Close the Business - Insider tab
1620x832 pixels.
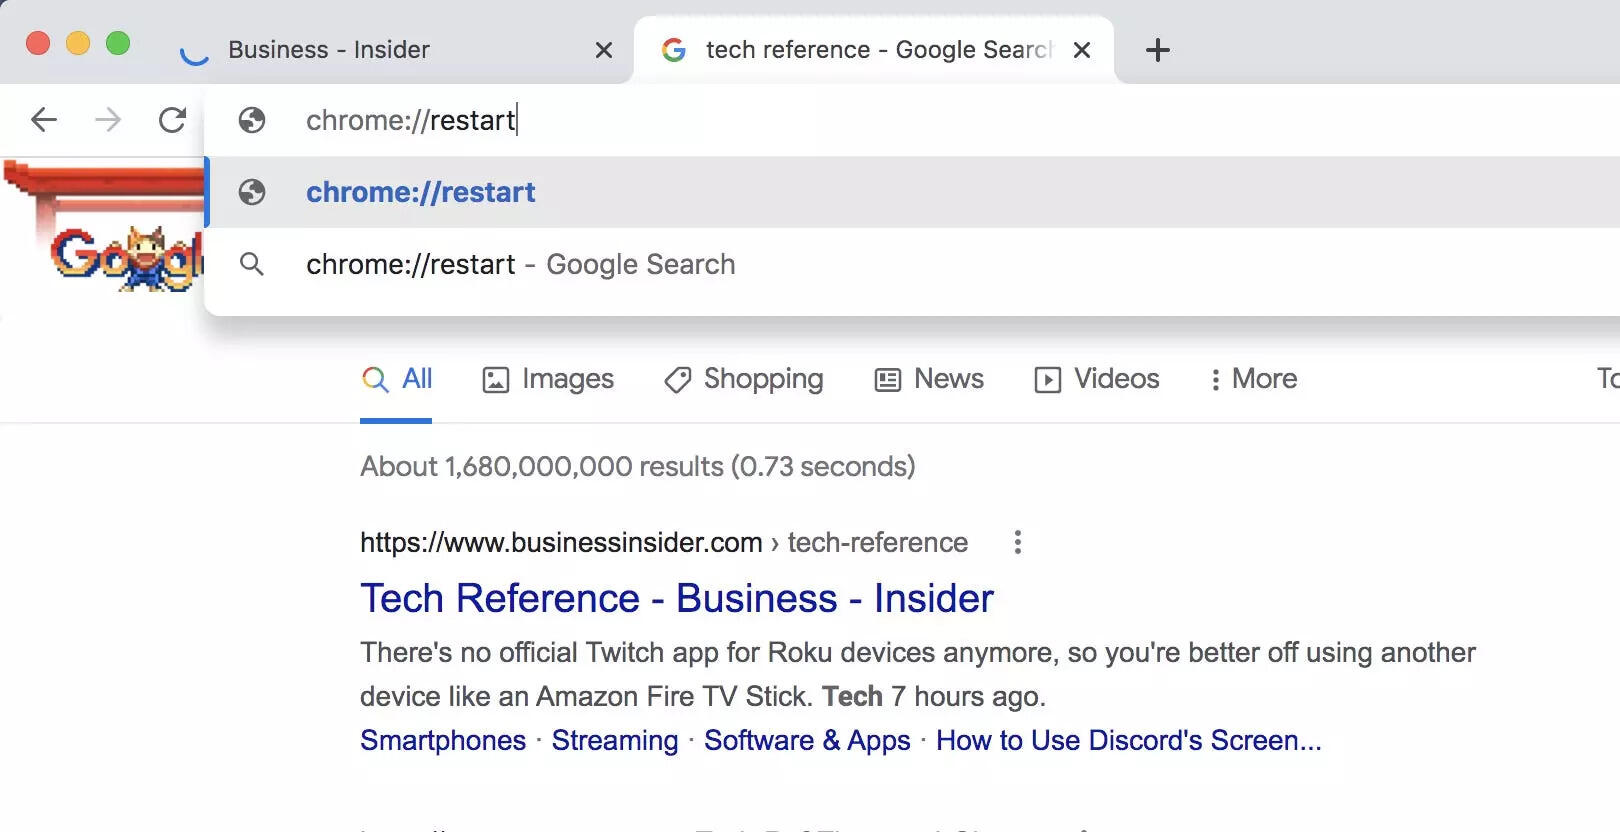coord(604,50)
